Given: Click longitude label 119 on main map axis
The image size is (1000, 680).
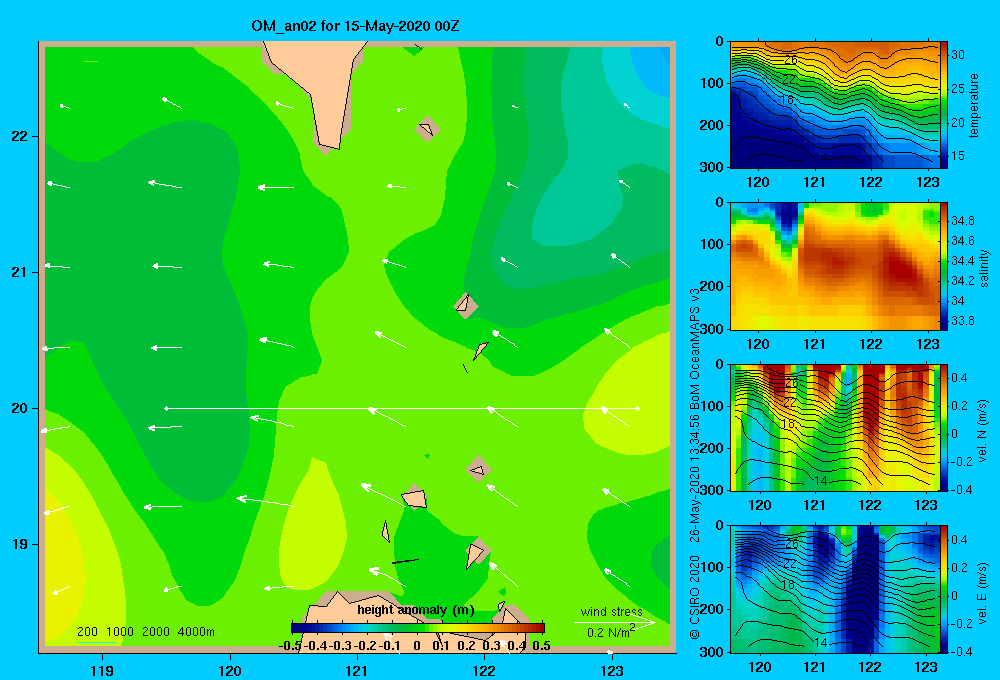Looking at the screenshot, I should pos(102,670).
